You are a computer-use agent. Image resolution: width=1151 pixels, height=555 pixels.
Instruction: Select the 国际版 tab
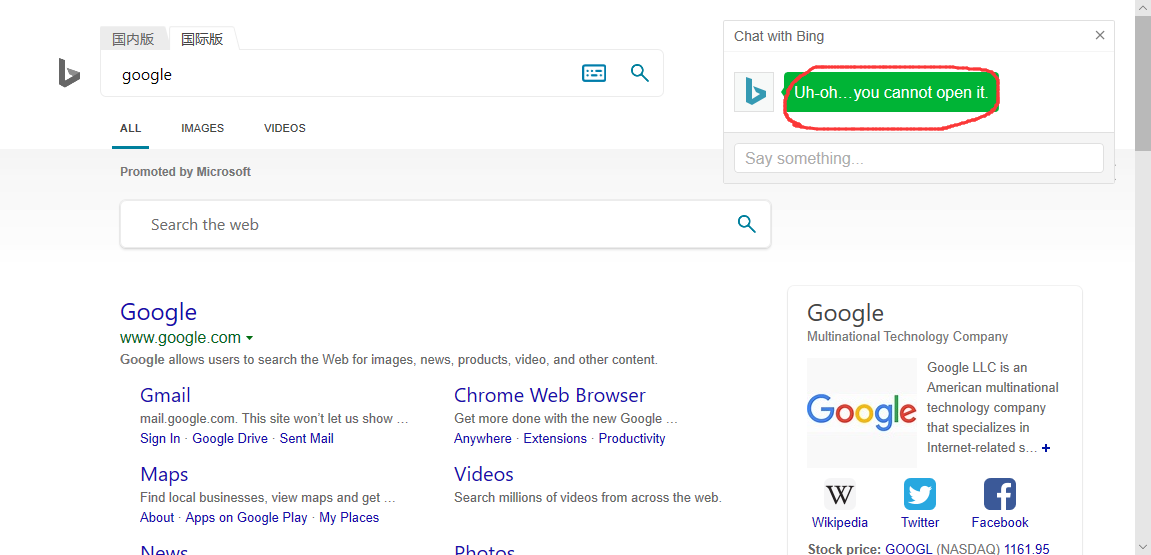pos(202,39)
